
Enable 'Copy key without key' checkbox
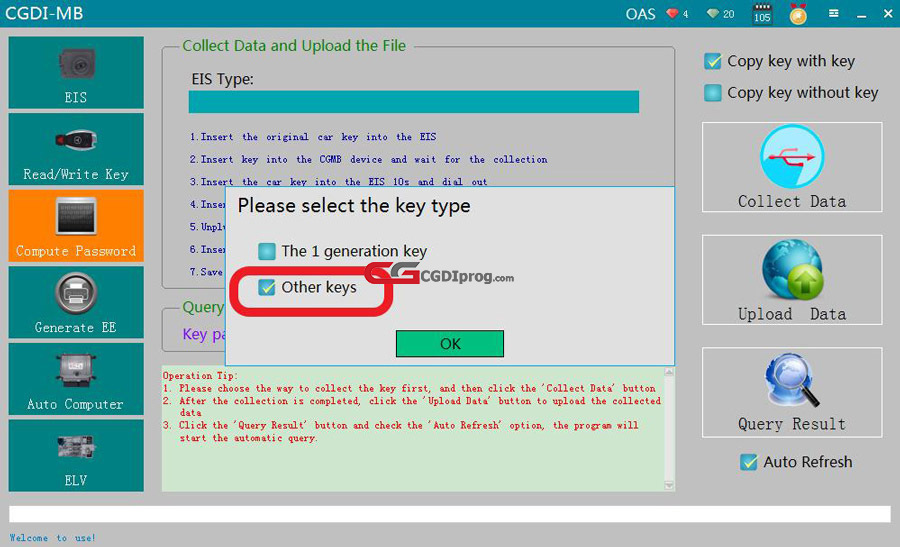713,92
